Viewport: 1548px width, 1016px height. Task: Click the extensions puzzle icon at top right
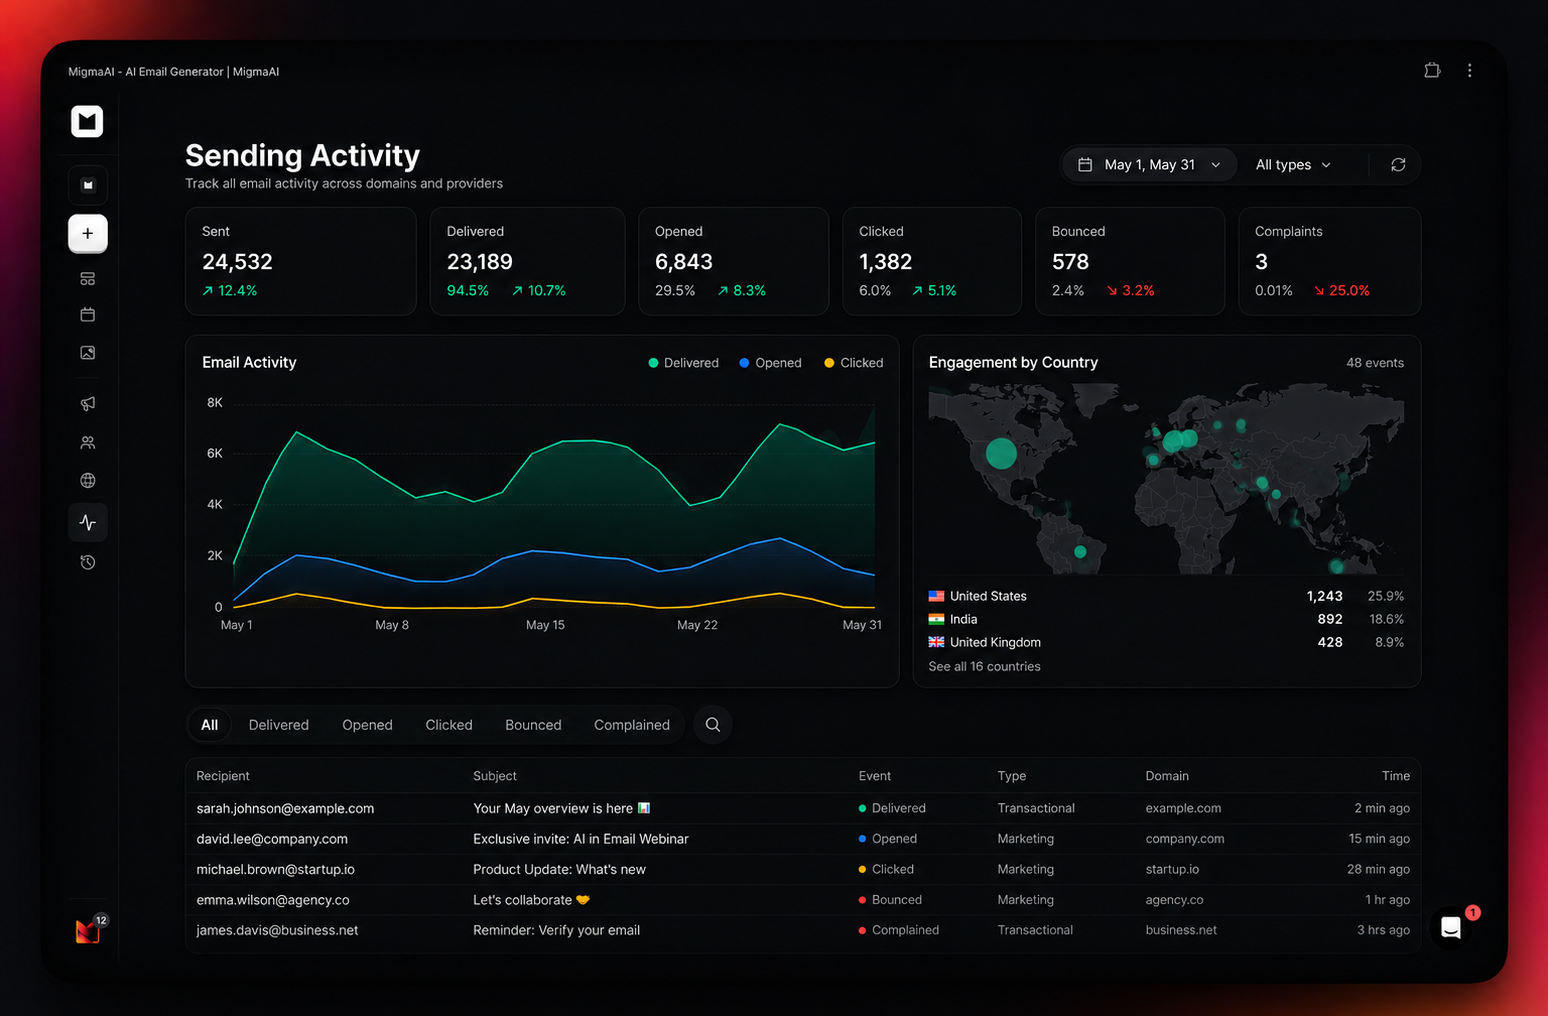pyautogui.click(x=1432, y=70)
